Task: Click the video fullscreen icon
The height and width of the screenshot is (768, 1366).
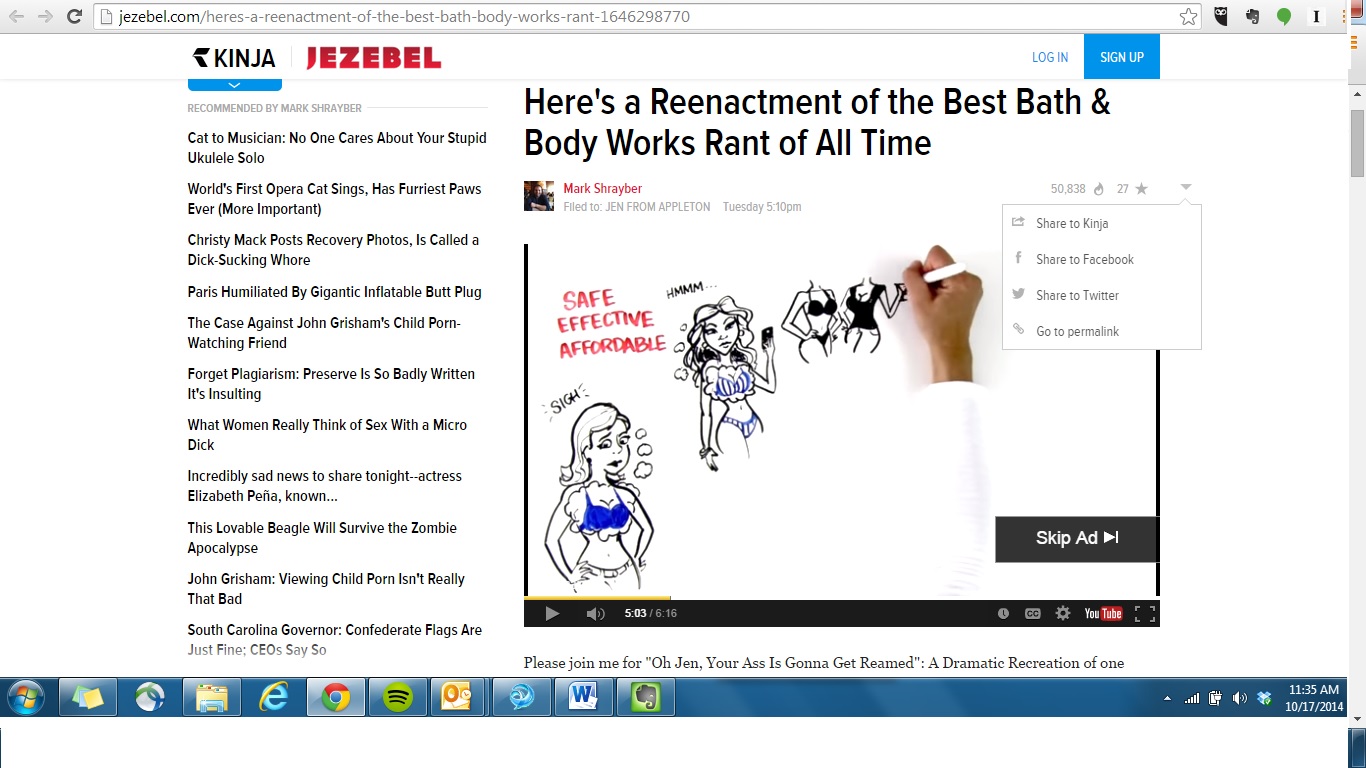Action: coord(1144,613)
